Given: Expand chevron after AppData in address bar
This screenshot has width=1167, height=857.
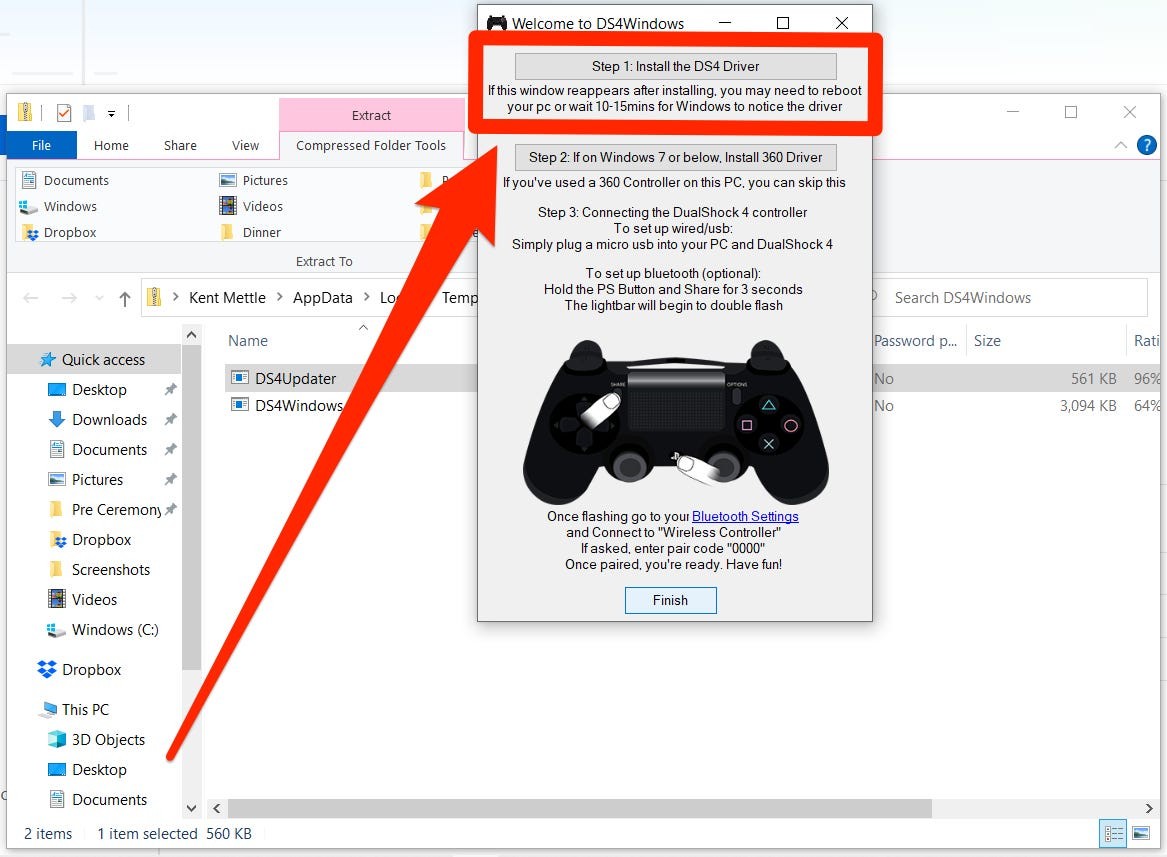Looking at the screenshot, I should point(366,297).
